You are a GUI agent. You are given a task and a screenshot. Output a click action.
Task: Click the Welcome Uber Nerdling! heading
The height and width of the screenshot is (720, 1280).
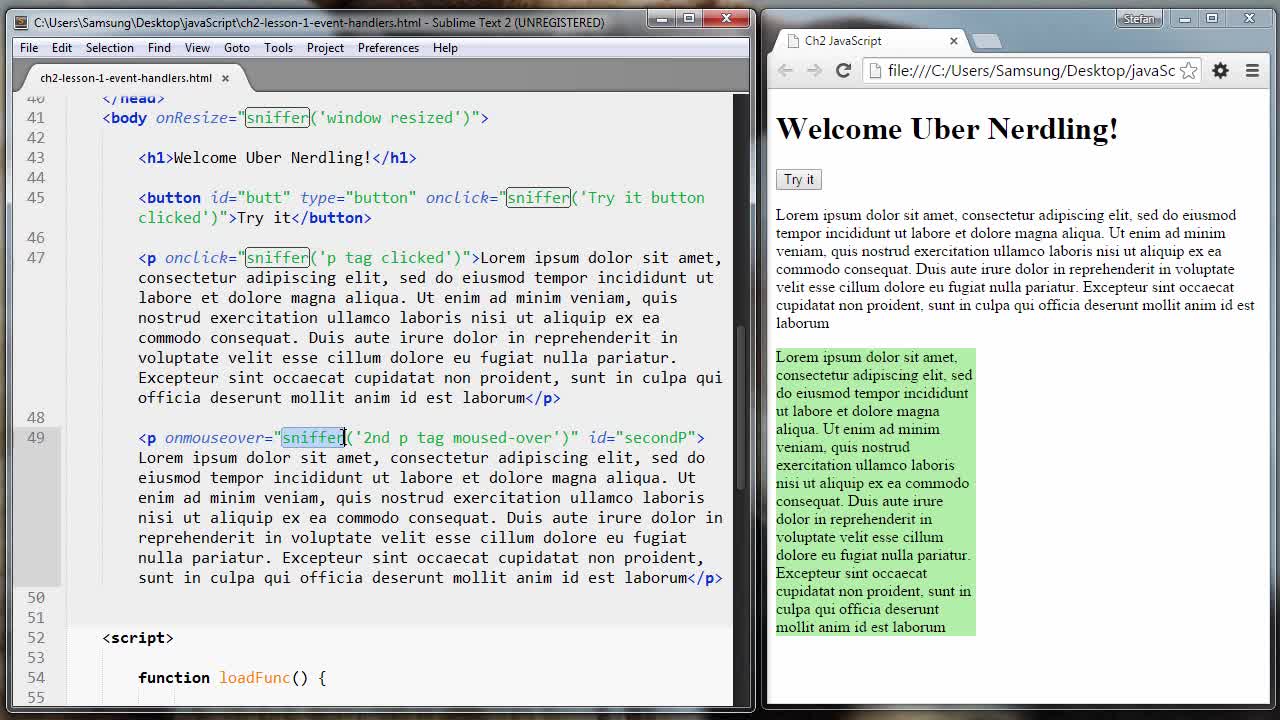point(947,129)
